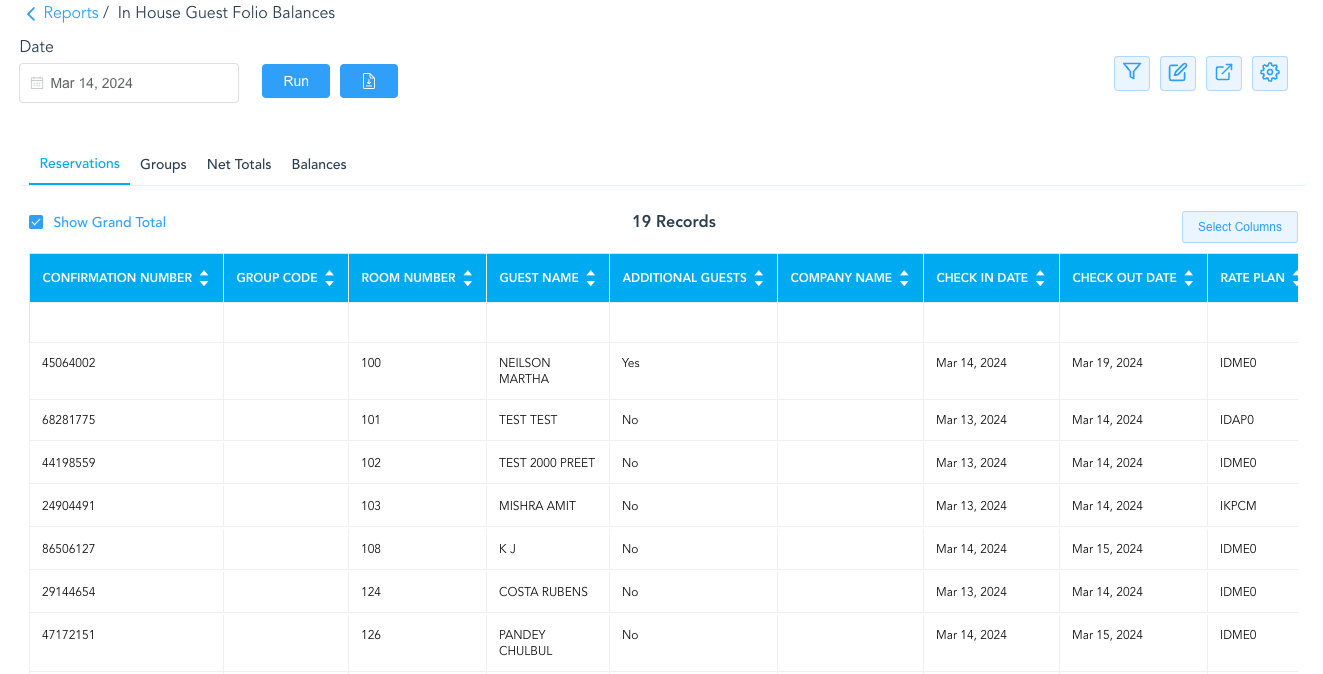Click the edit pencil icon button
Screen dimensions: 1323x674
(1178, 73)
